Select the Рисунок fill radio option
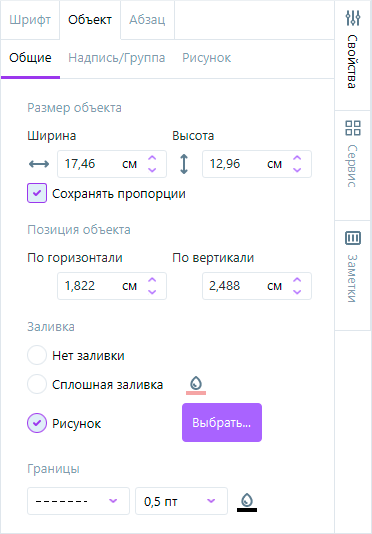The height and width of the screenshot is (534, 372). click(x=37, y=423)
